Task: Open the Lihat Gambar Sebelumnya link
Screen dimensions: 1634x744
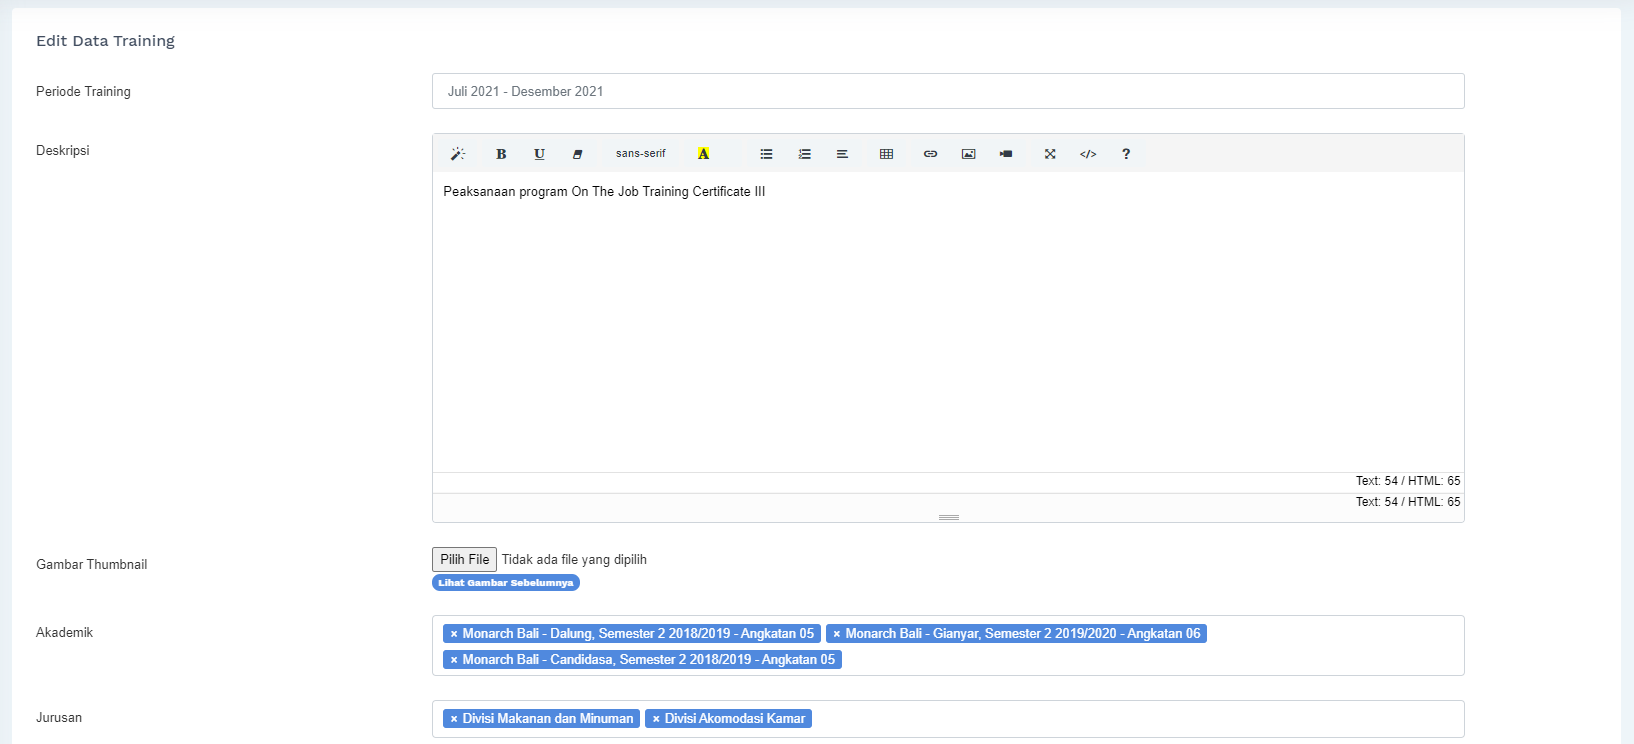Action: click(x=506, y=583)
